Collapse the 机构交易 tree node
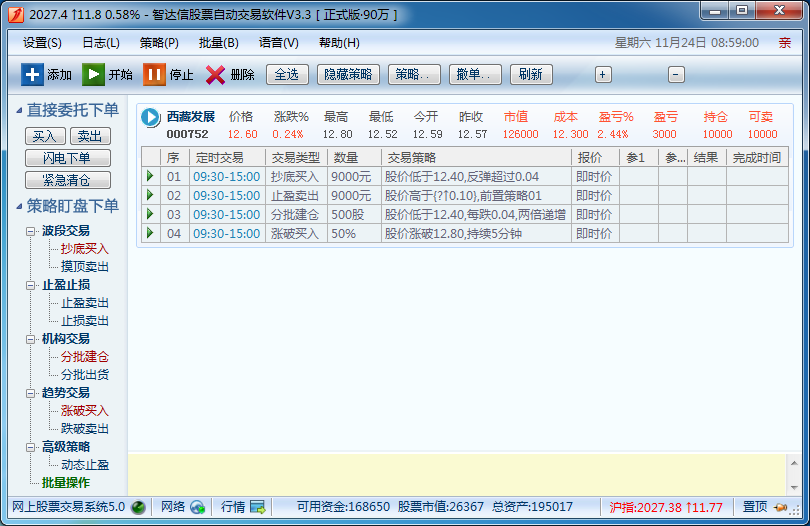The width and height of the screenshot is (810, 526). [30, 339]
